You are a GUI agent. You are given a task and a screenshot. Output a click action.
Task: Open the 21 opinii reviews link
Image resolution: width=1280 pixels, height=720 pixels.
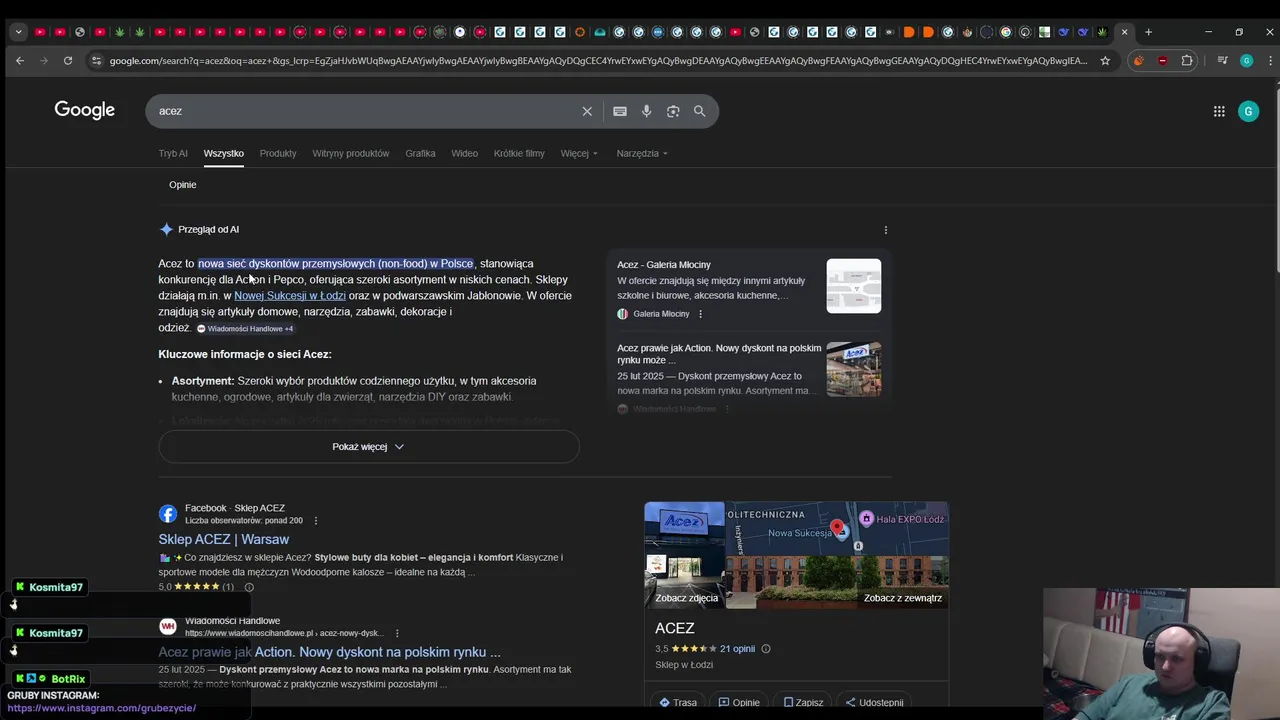(x=737, y=649)
